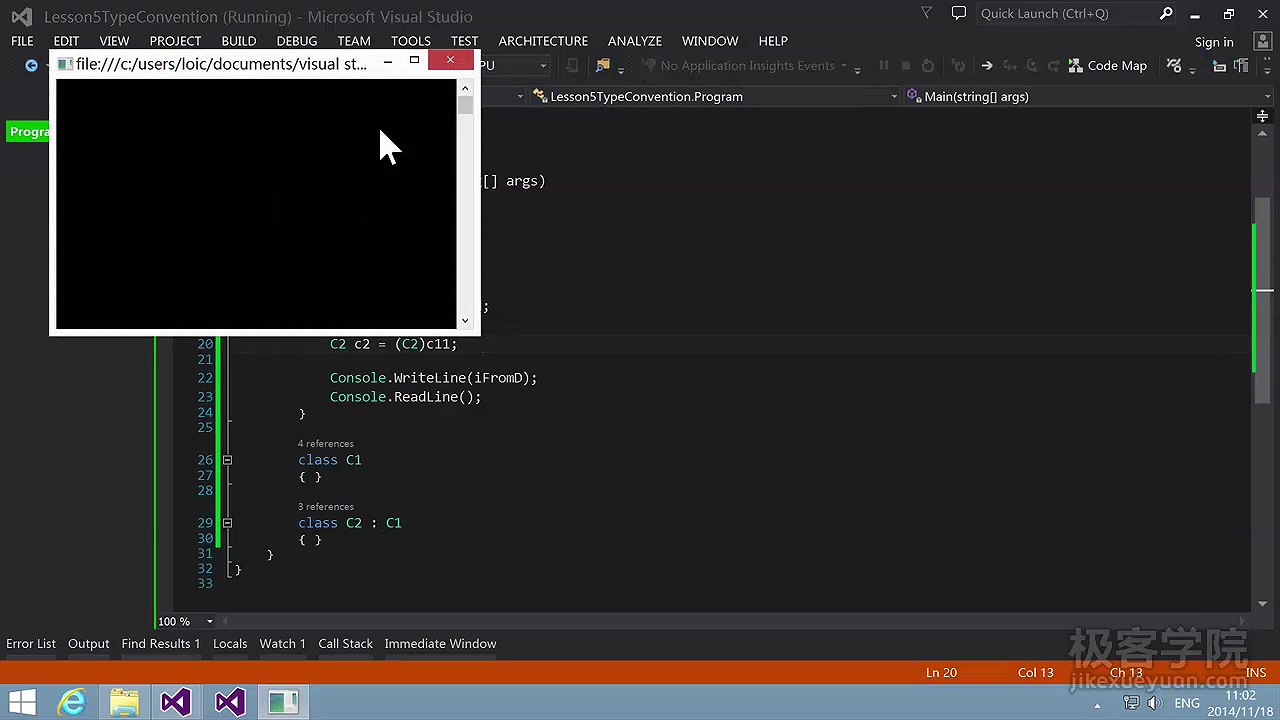Open the HELP menu
The image size is (1280, 720).
(x=773, y=41)
